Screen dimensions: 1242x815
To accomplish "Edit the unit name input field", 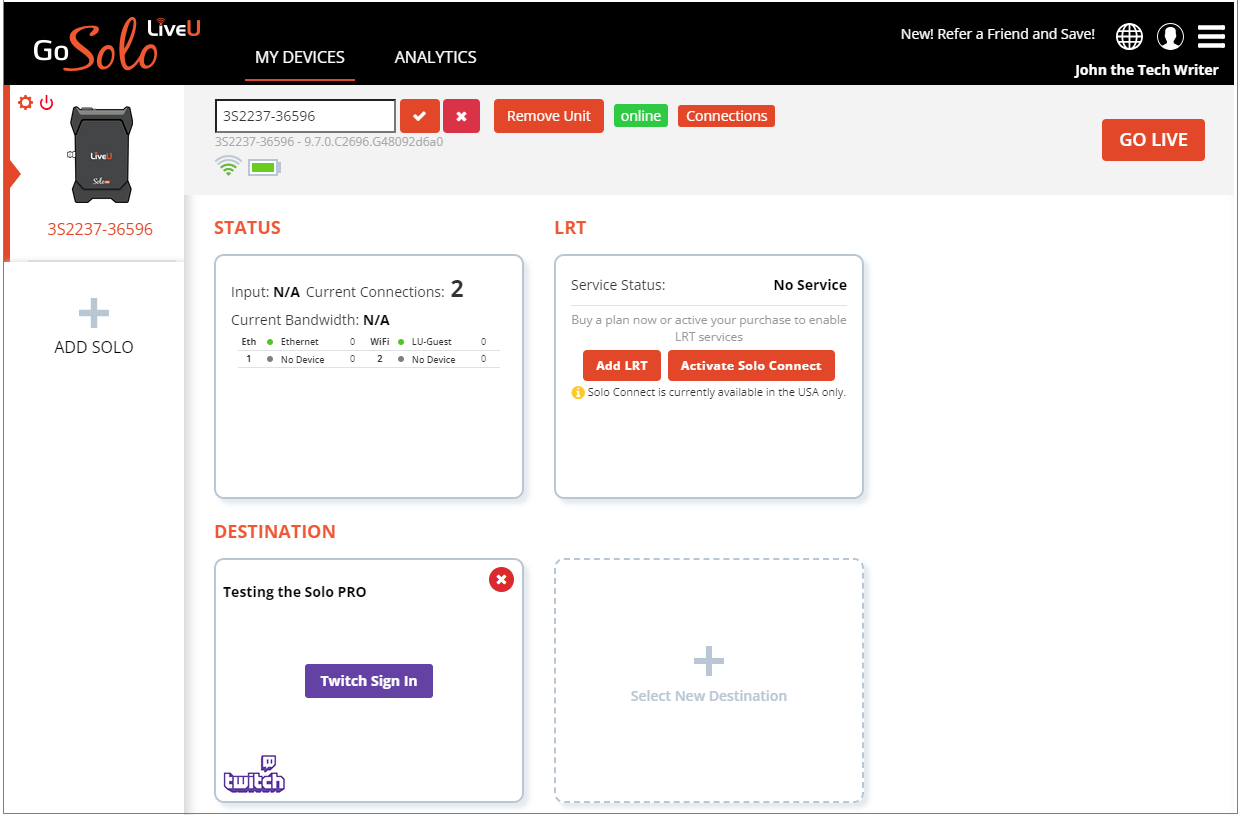I will pos(305,116).
